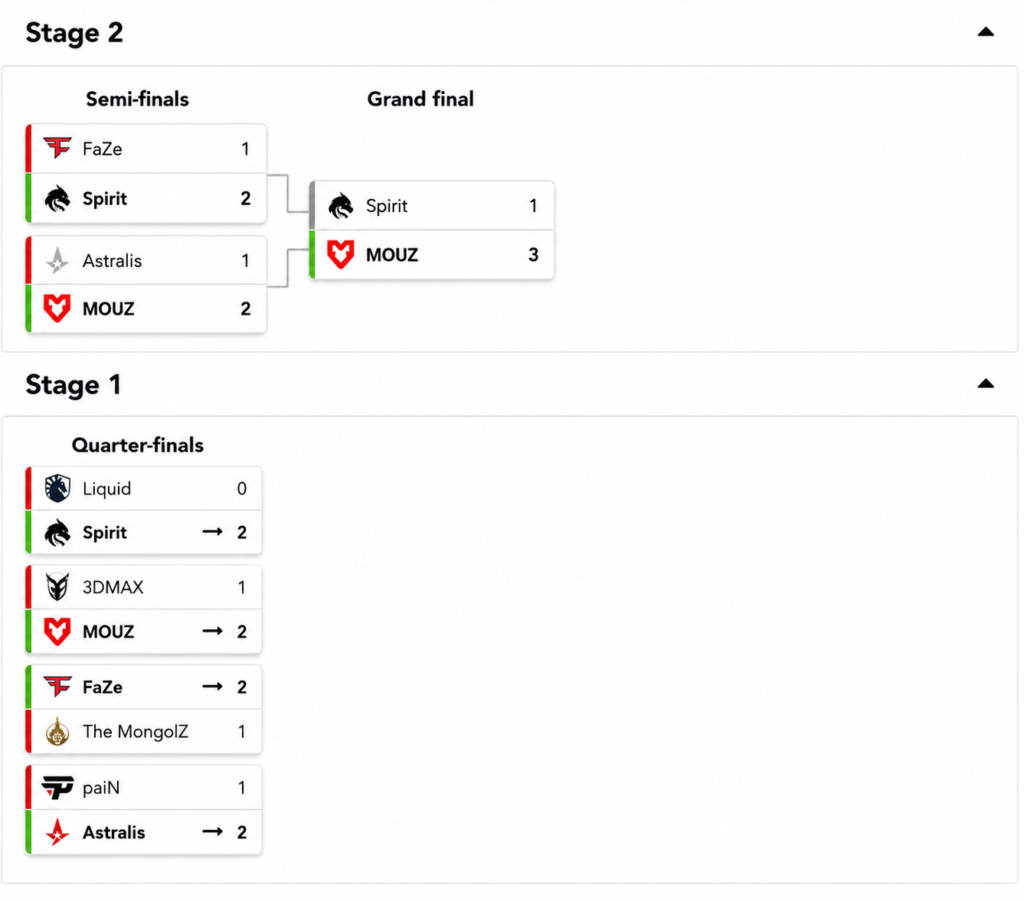Image resolution: width=1024 pixels, height=901 pixels.
Task: Click the Spirit dragon logo in semi-finals
Action: click(x=57, y=198)
